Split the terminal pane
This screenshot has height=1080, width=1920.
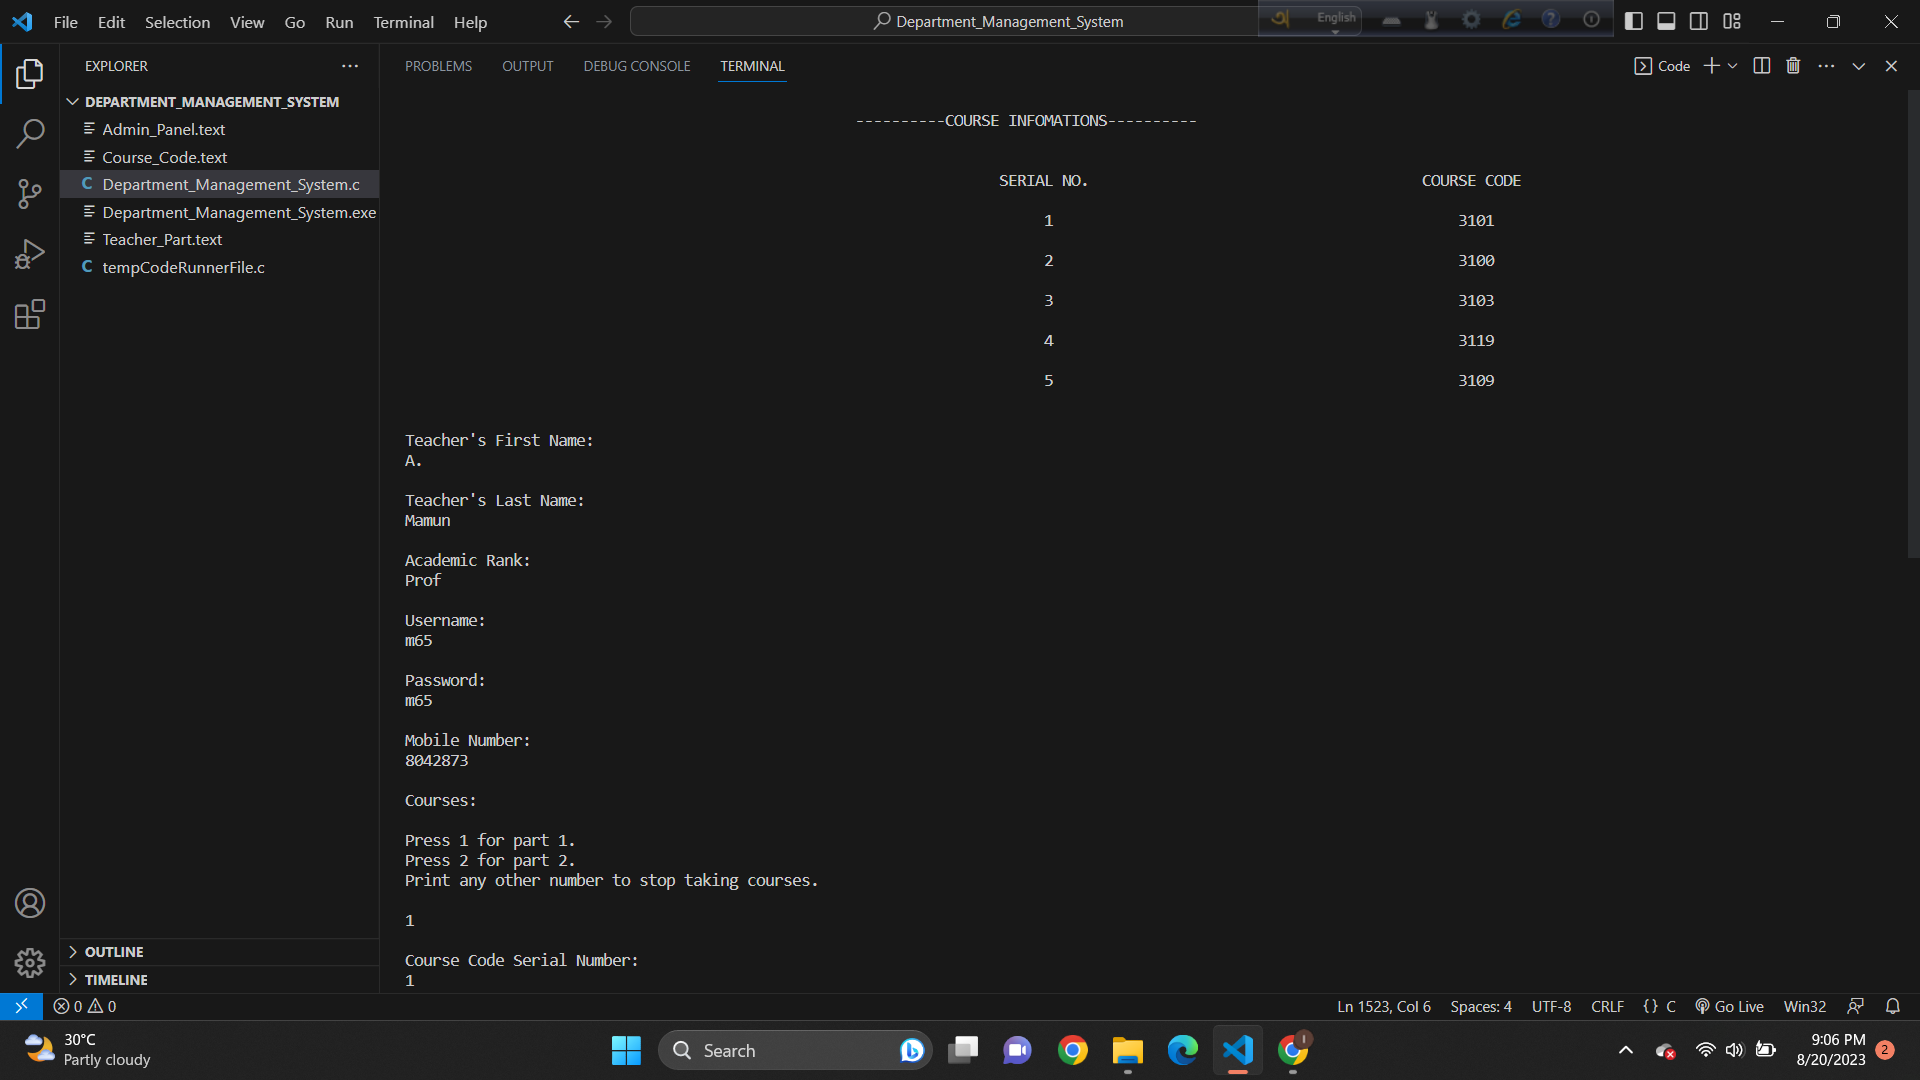click(x=1761, y=65)
